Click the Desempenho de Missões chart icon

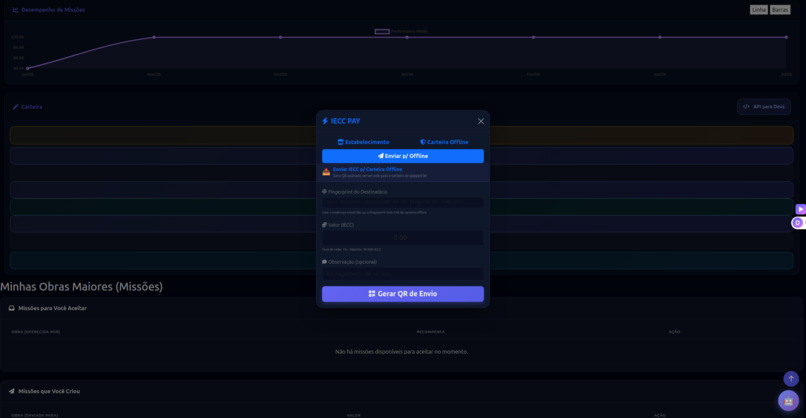pyautogui.click(x=15, y=10)
